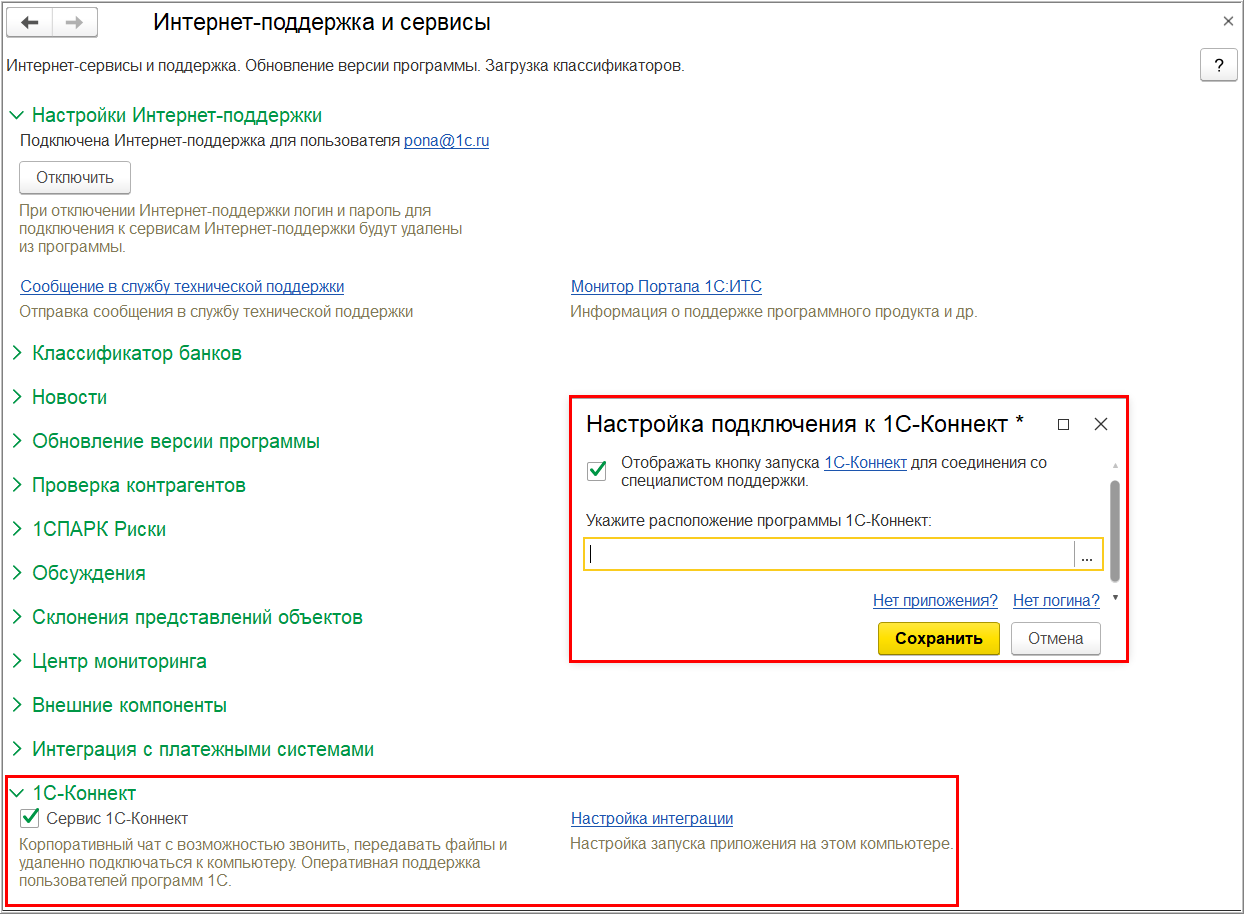Expand Обновление версии программы section
The height and width of the screenshot is (914, 1244).
coord(165,441)
